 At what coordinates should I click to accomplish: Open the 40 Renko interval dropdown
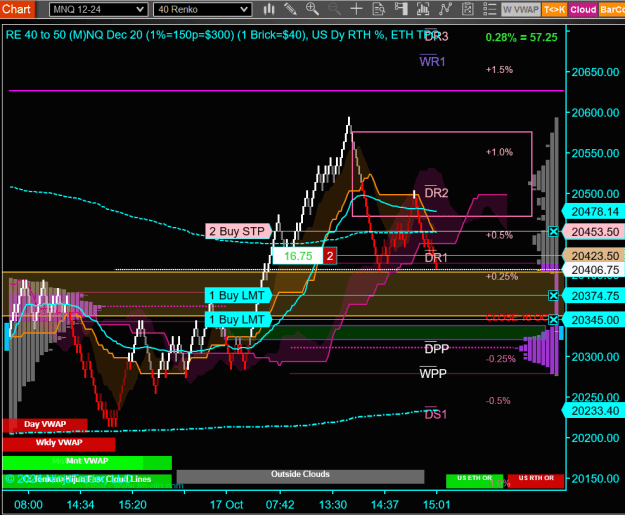tap(202, 9)
